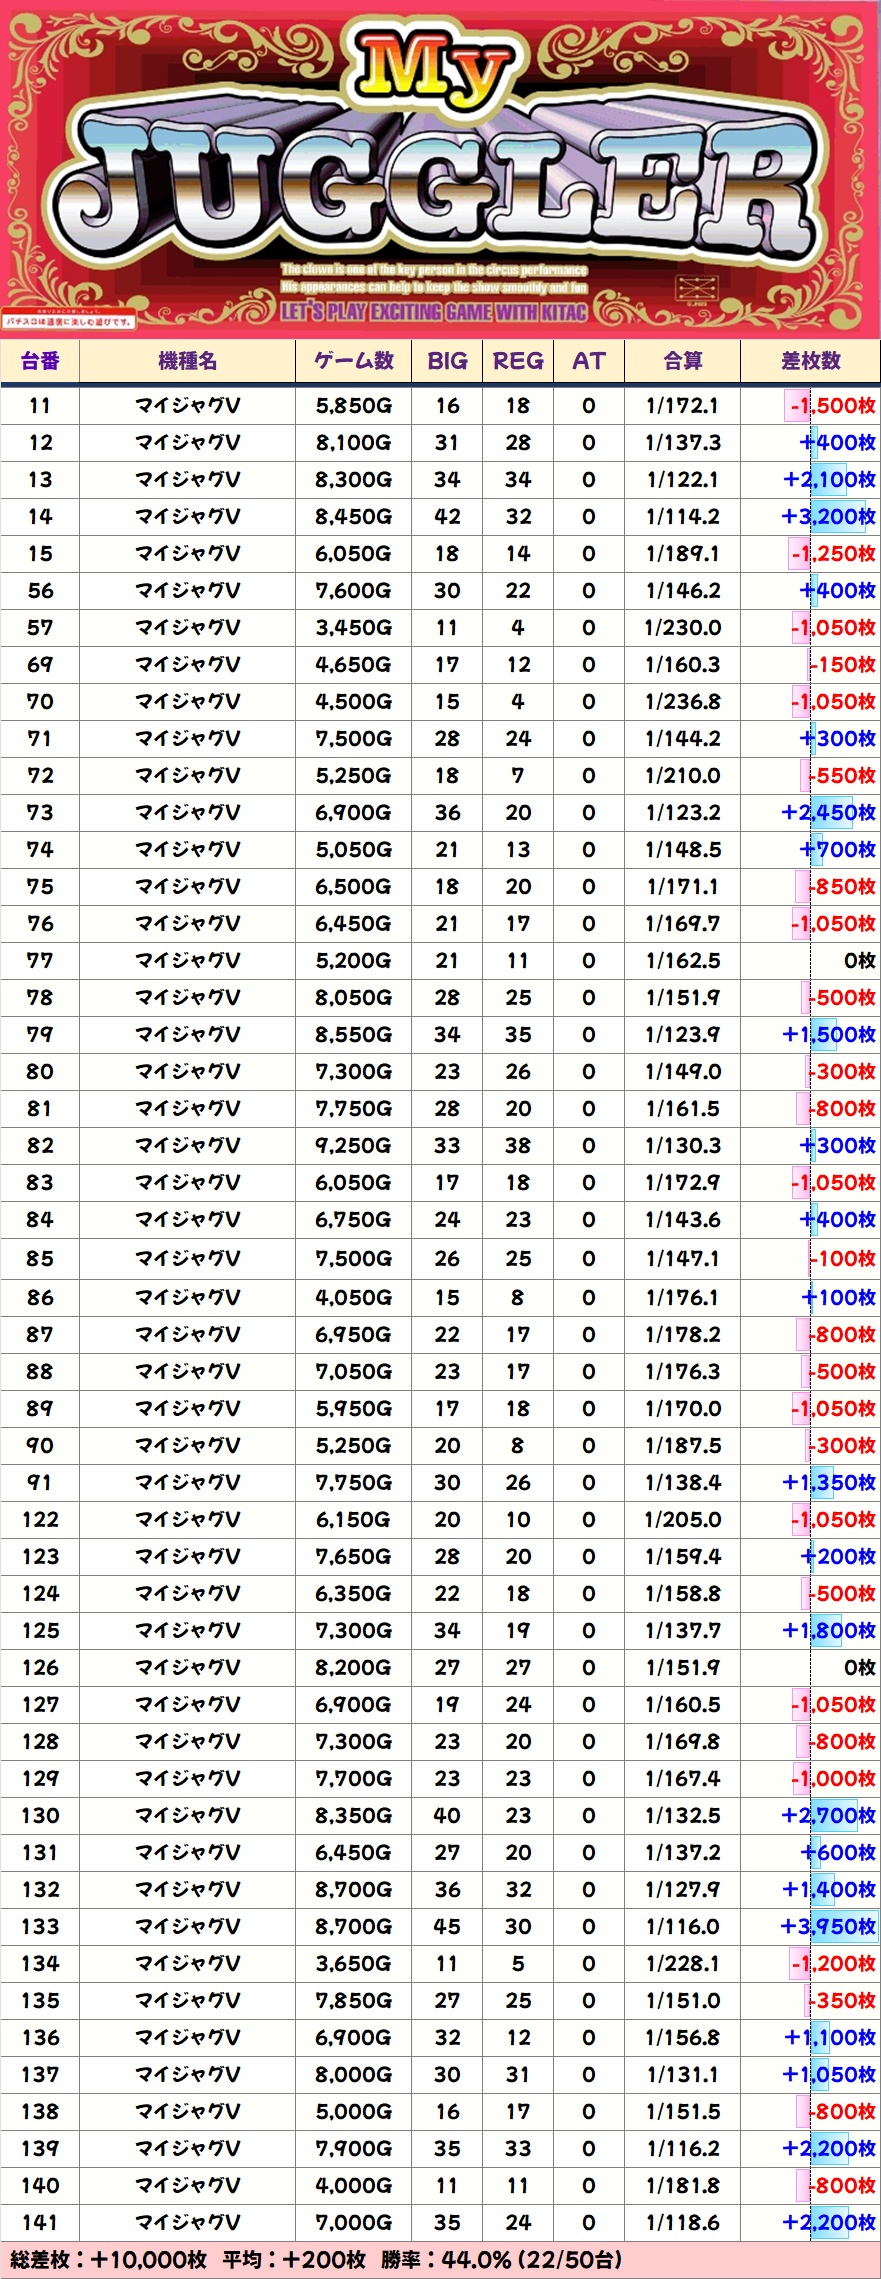Click the +3,200枚 value for machine 14

click(x=828, y=516)
